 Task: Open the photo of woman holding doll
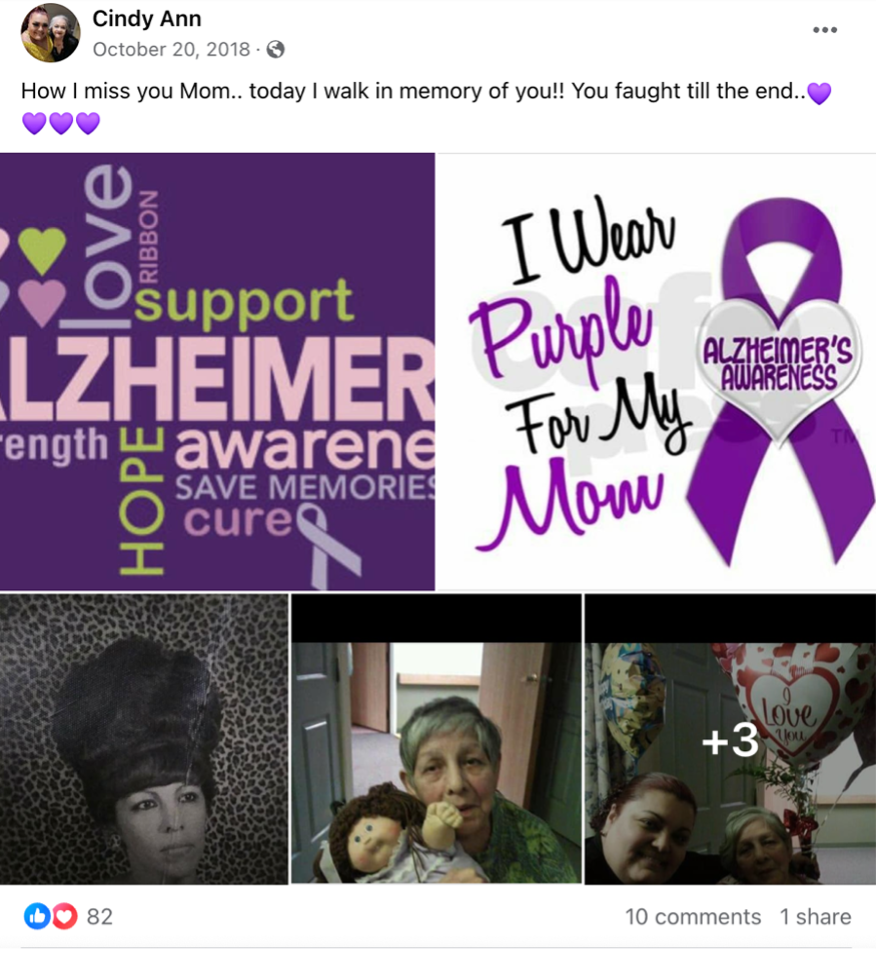436,738
